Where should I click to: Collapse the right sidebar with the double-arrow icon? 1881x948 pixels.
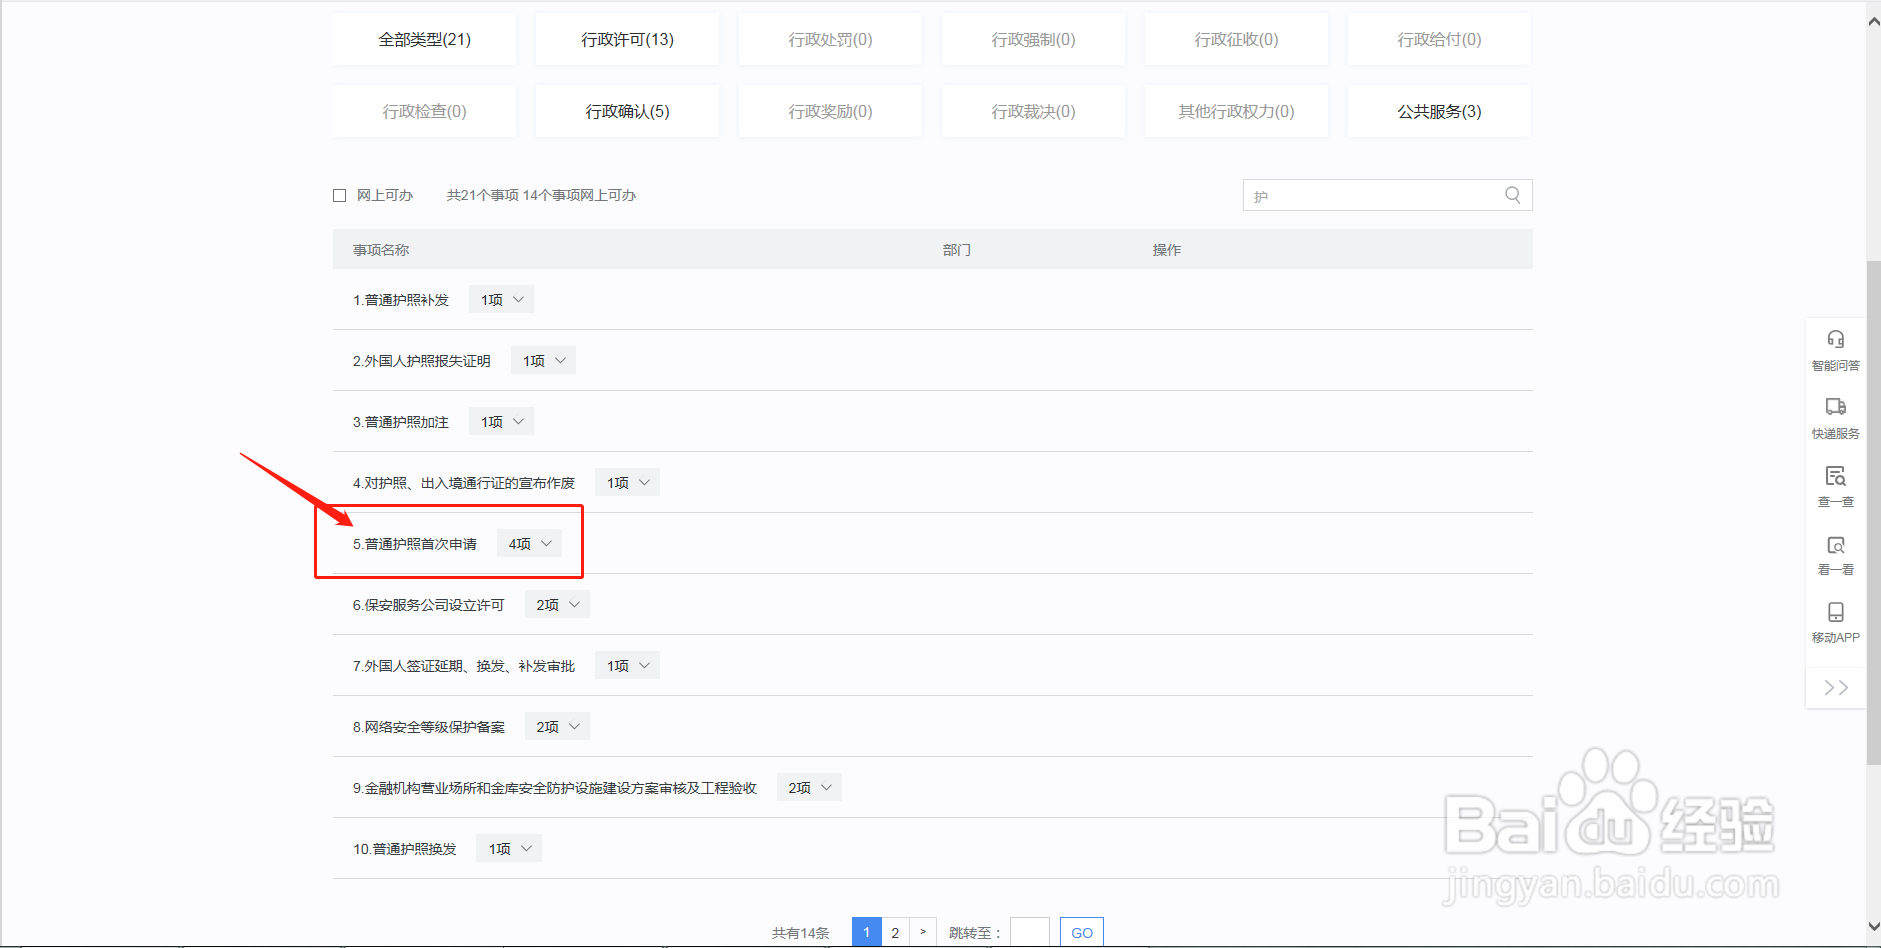1835,687
